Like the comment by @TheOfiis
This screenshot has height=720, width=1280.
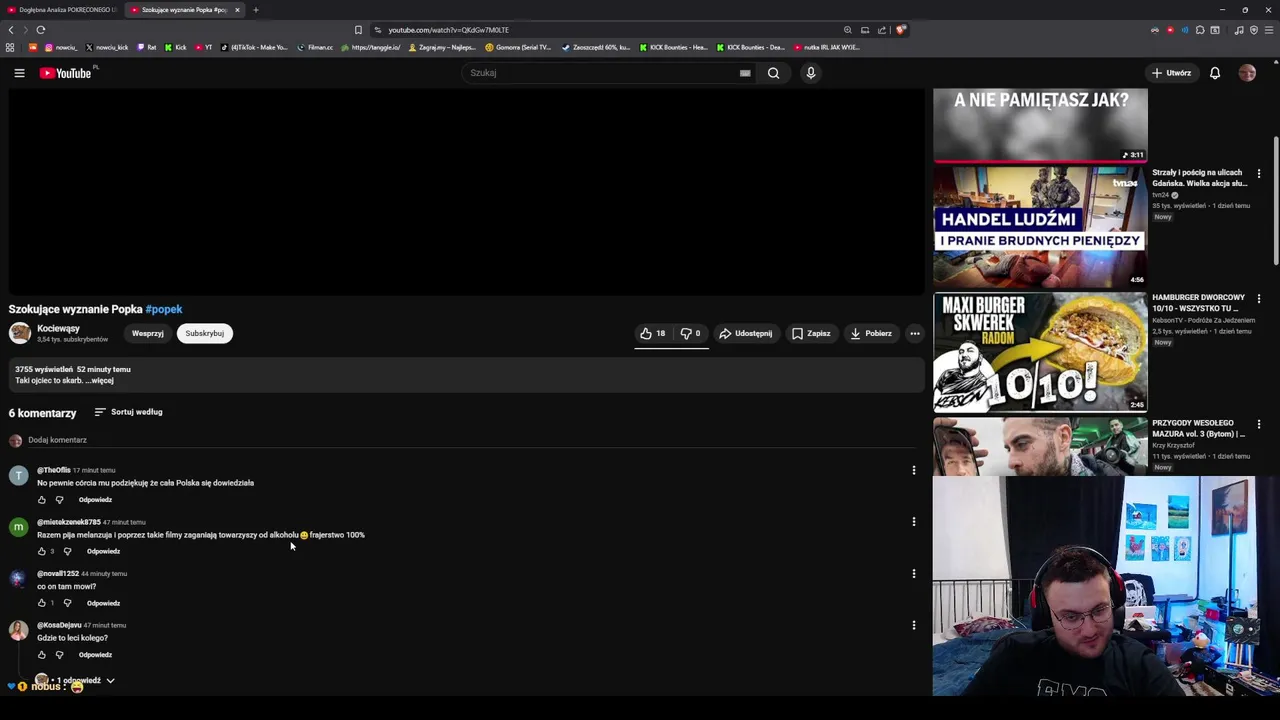click(42, 500)
